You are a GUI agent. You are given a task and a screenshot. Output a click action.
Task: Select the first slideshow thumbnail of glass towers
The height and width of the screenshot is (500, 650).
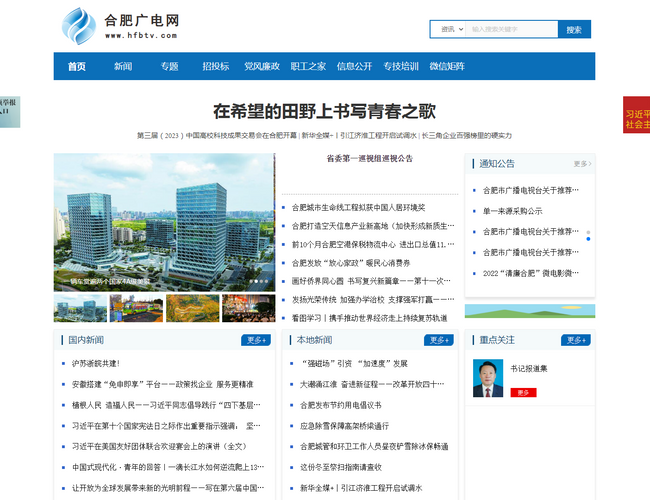pyautogui.click(x=80, y=308)
